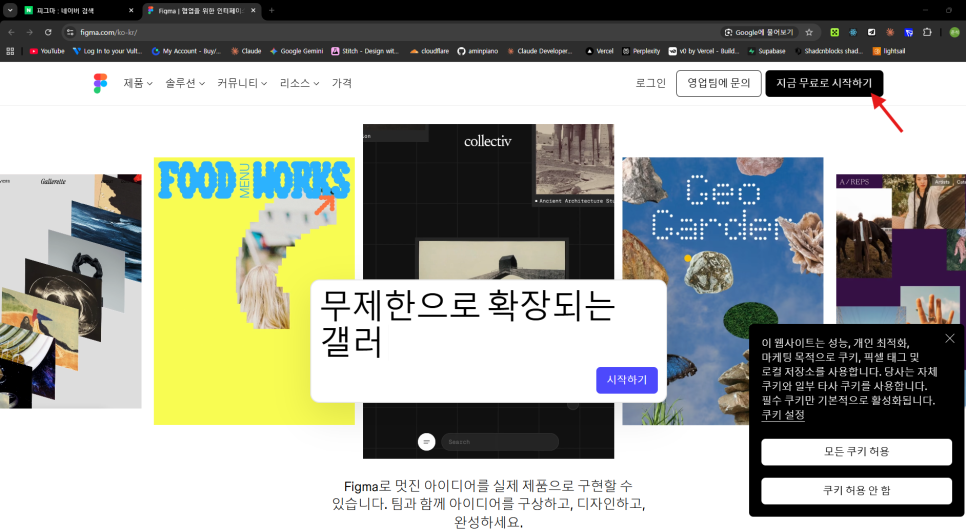Open the My Account - Buy bookmark
This screenshot has height=529, width=966.
click(187, 51)
